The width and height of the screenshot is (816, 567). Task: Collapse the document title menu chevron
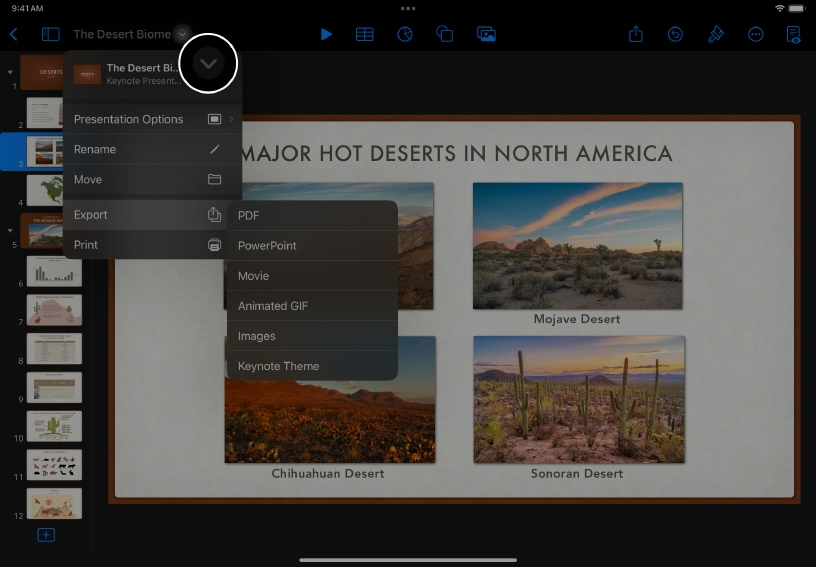tap(208, 64)
